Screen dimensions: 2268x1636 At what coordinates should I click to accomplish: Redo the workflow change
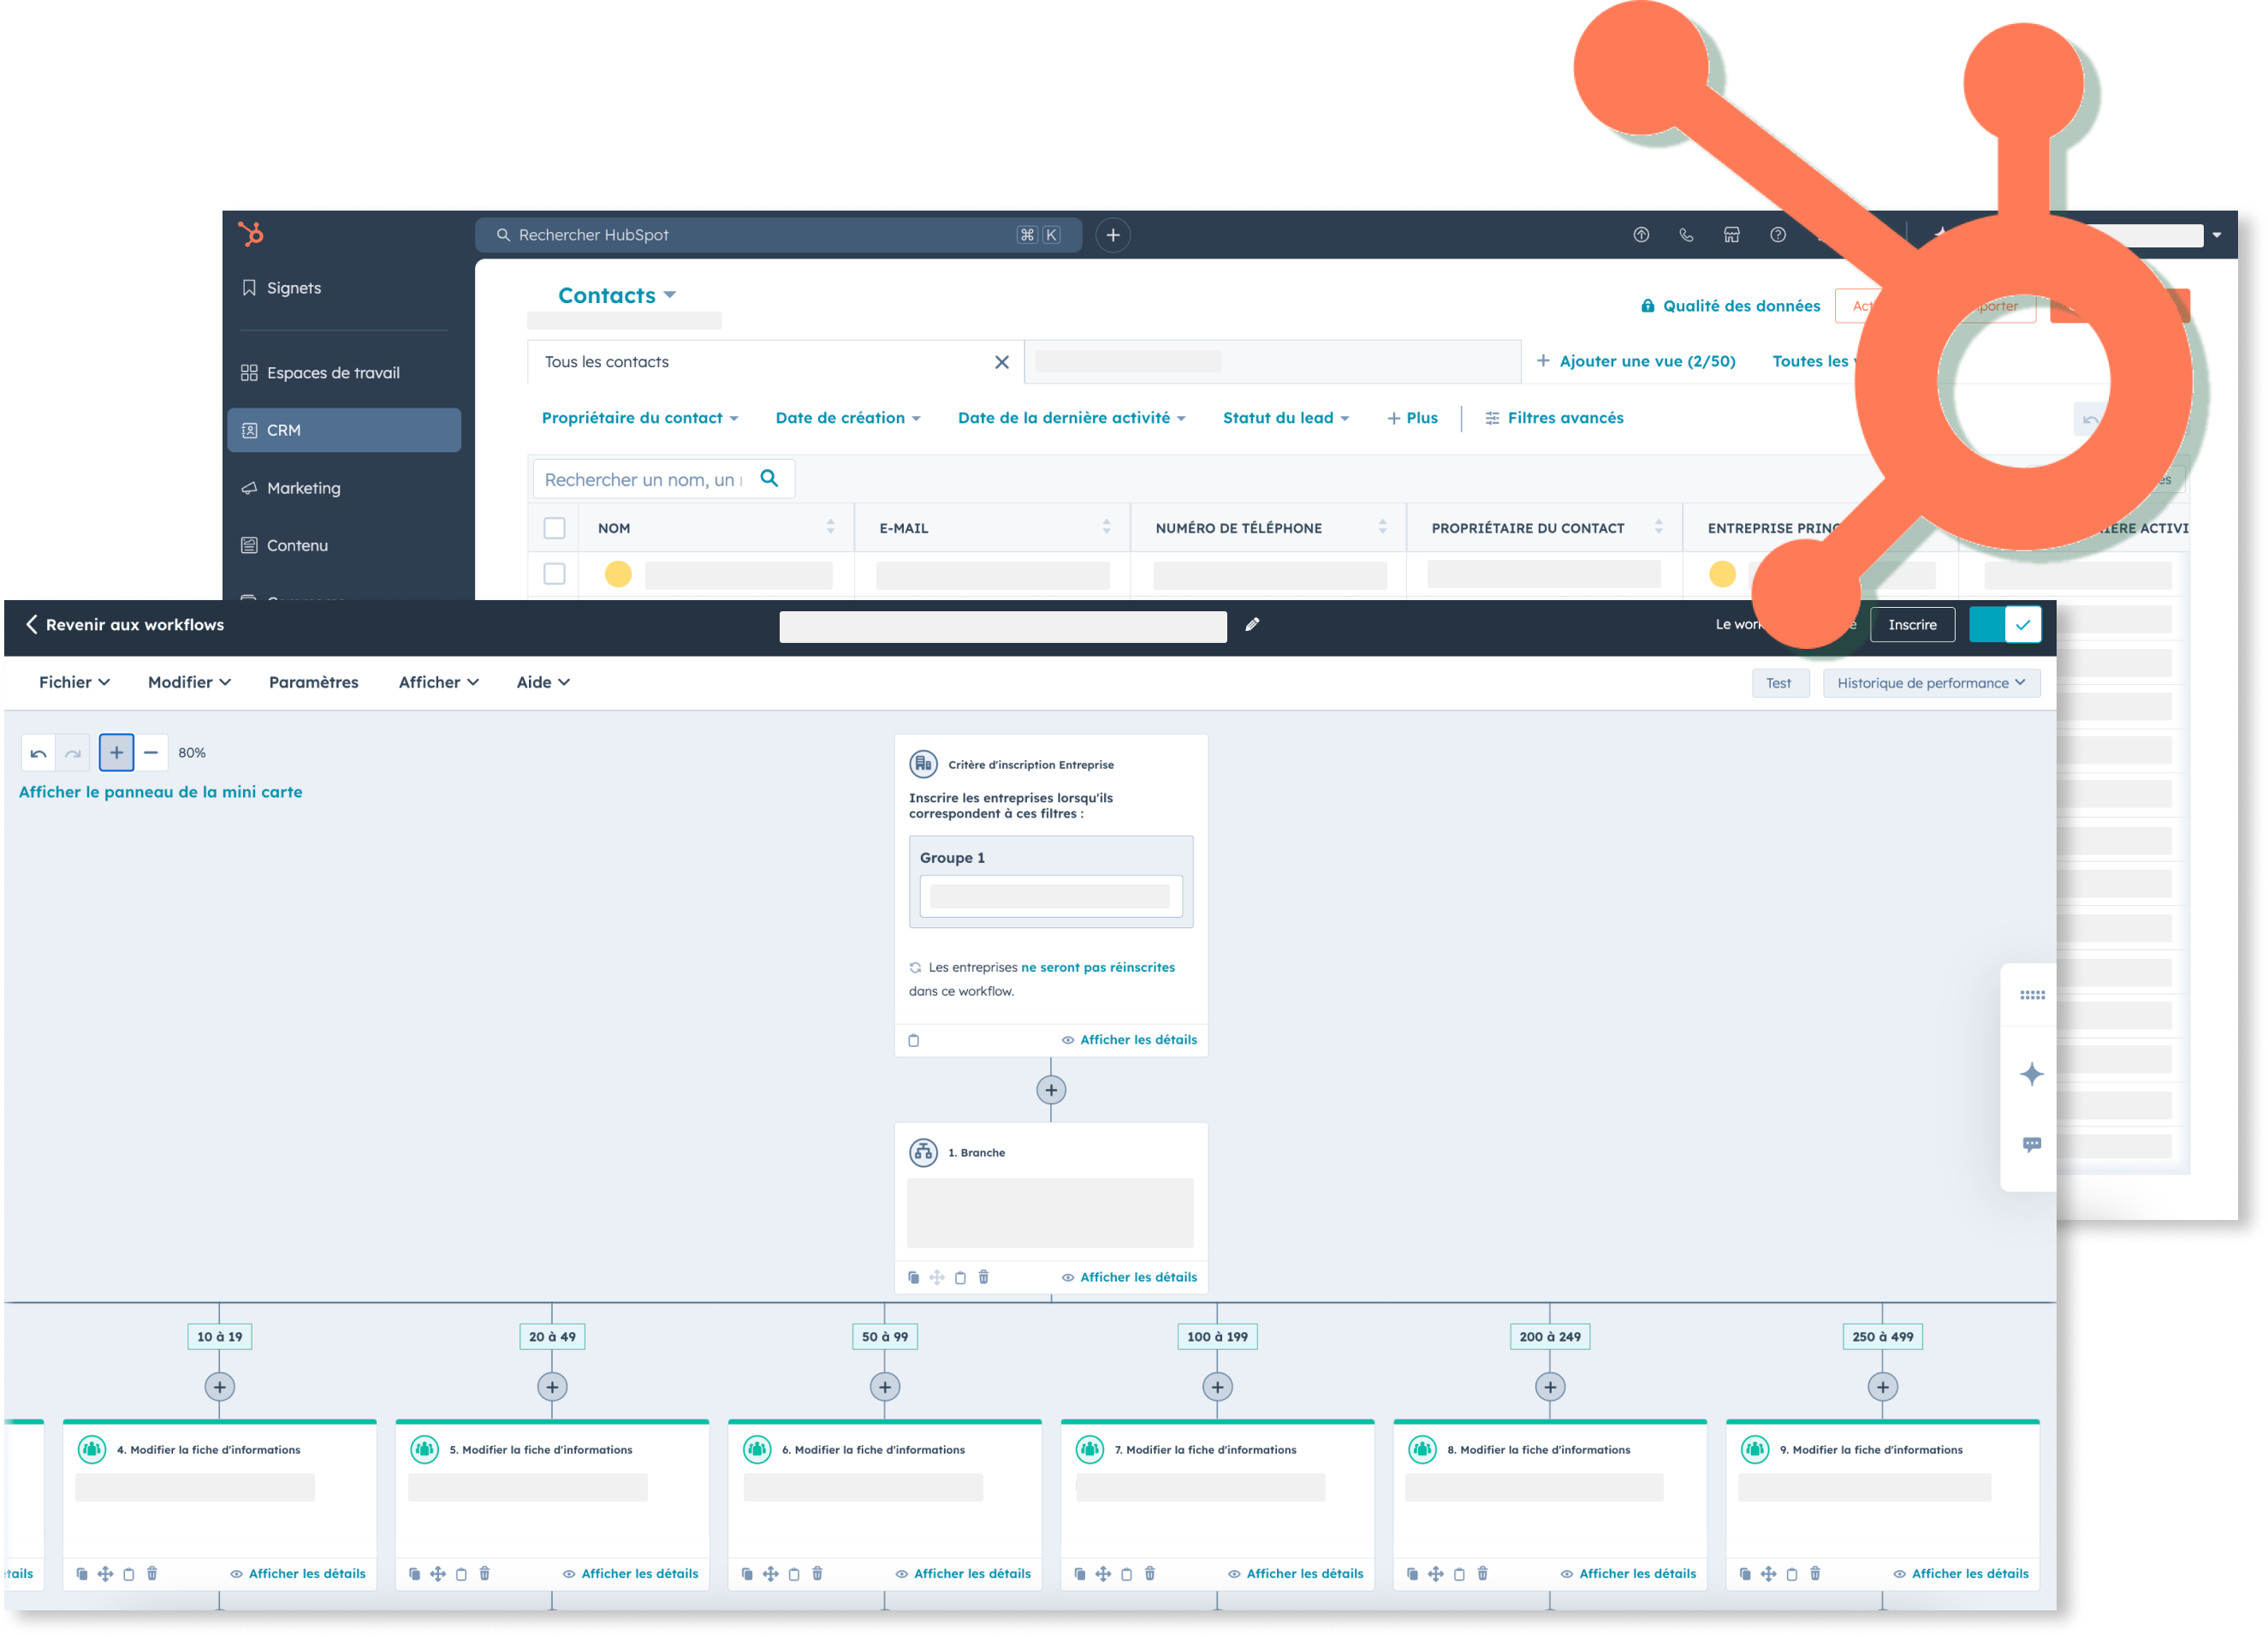[73, 753]
